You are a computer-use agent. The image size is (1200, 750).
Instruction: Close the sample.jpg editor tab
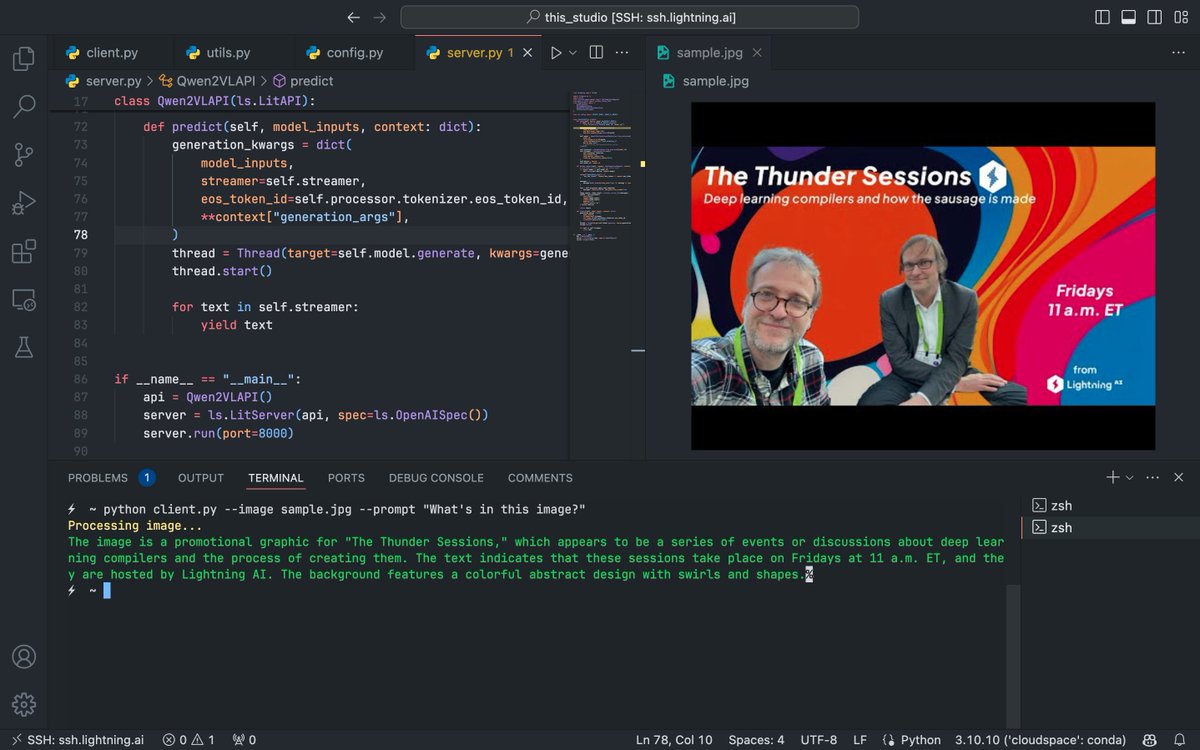[x=756, y=53]
